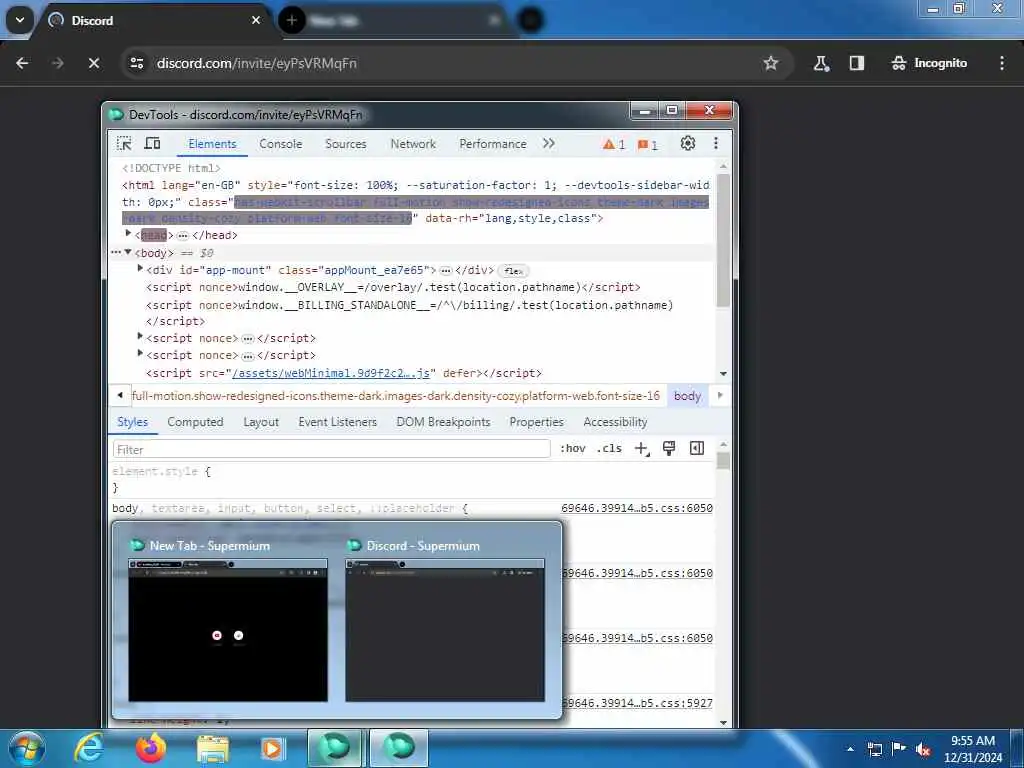Expand the first collapsed script nonce node

pyautogui.click(x=140, y=337)
